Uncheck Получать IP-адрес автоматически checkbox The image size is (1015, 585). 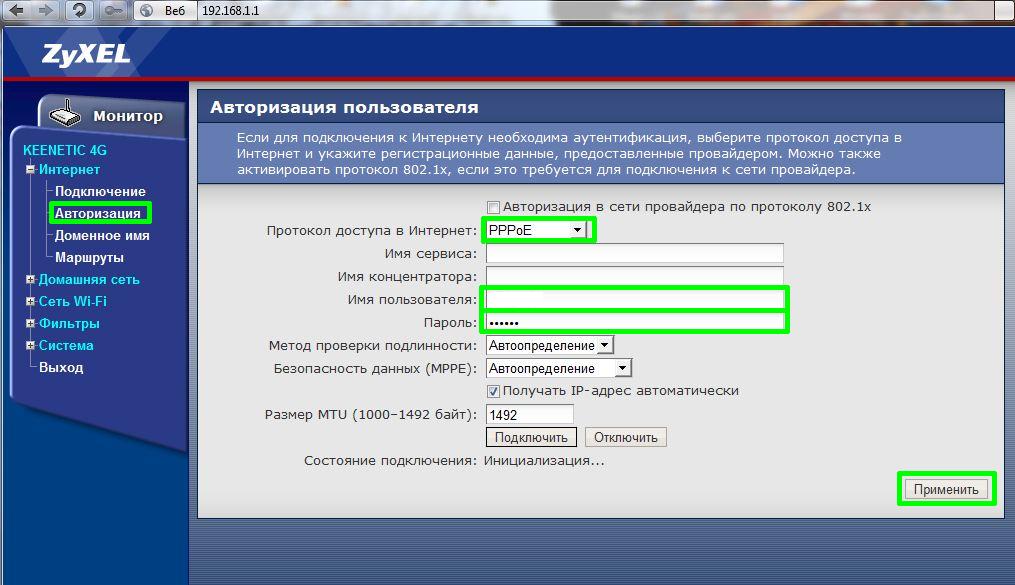click(x=493, y=391)
